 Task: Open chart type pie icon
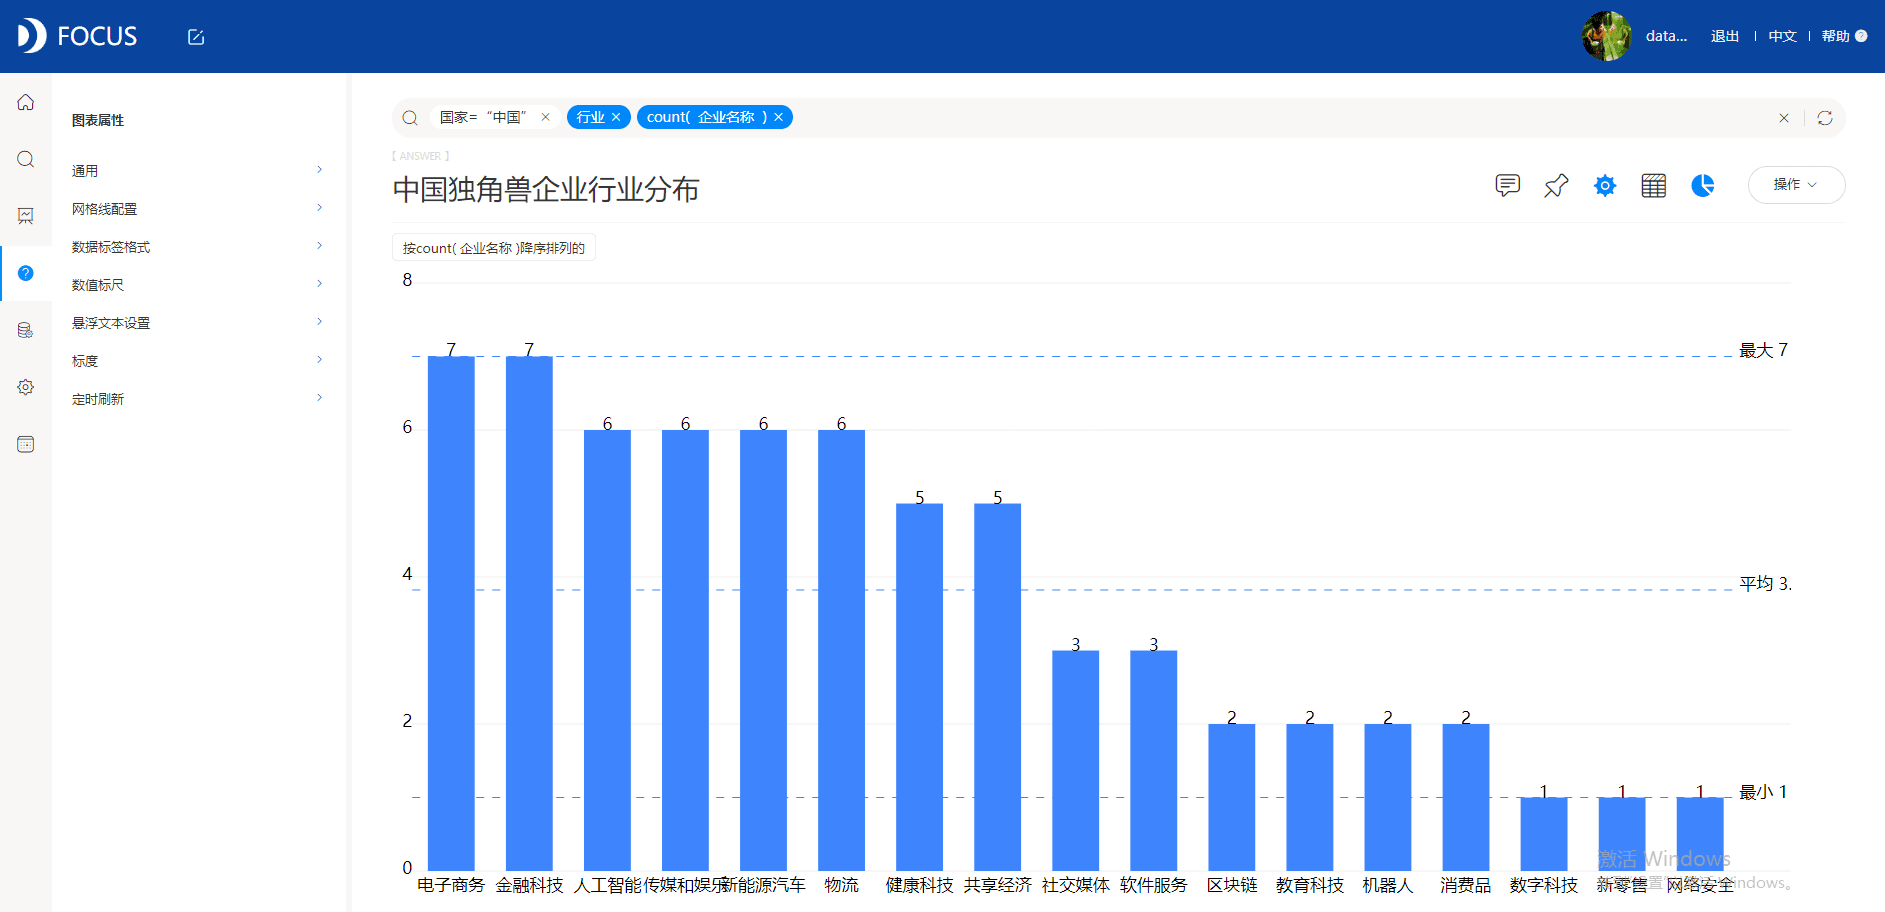pyautogui.click(x=1703, y=185)
